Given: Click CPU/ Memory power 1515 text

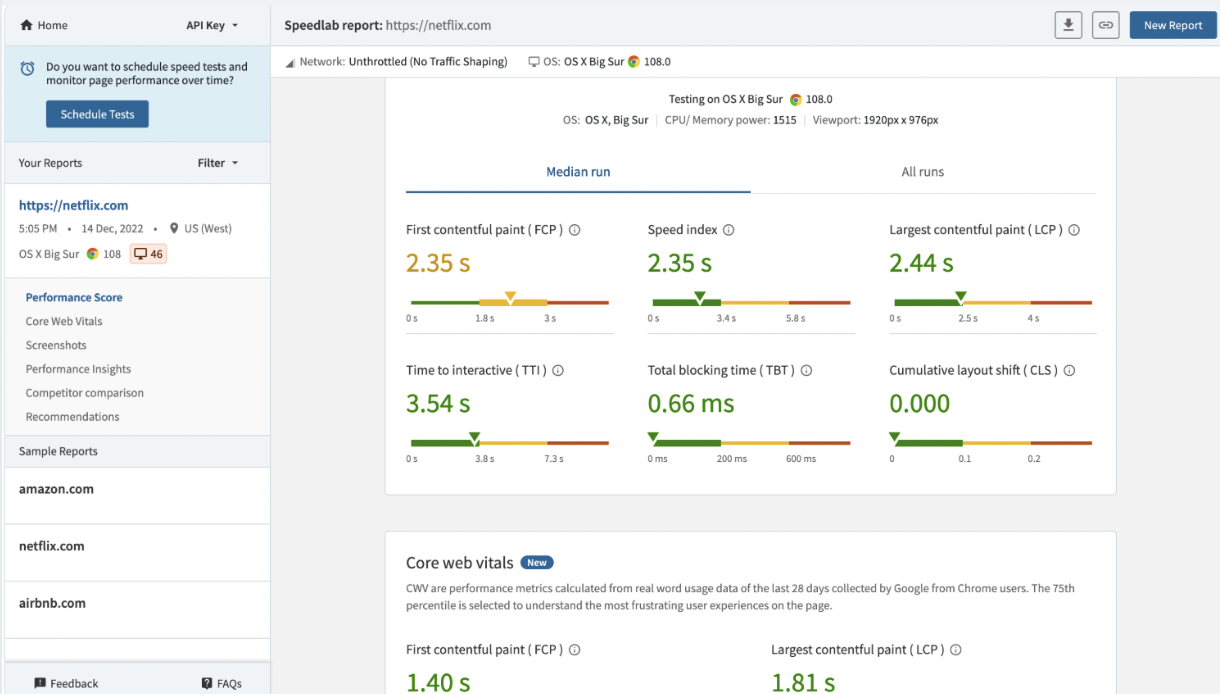Looking at the screenshot, I should (731, 120).
